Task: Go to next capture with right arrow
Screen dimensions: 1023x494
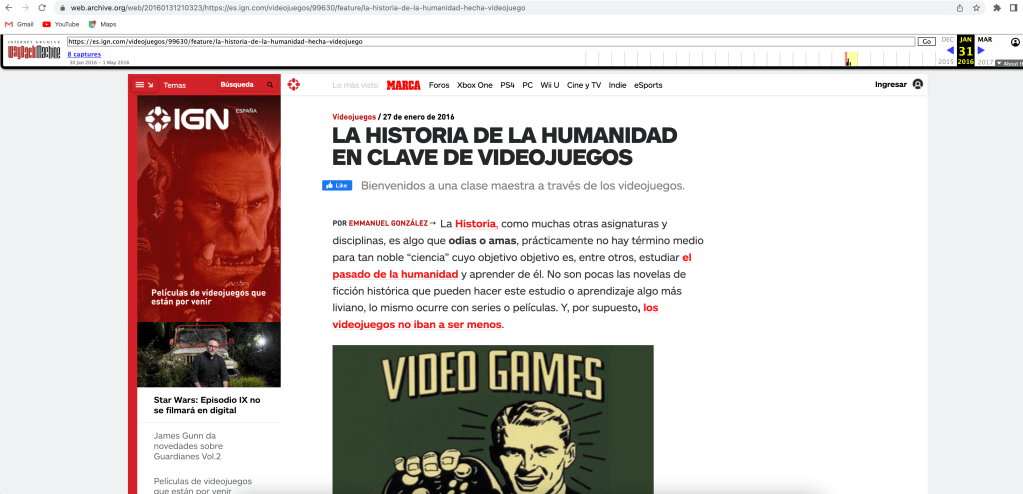Action: pyautogui.click(x=981, y=50)
